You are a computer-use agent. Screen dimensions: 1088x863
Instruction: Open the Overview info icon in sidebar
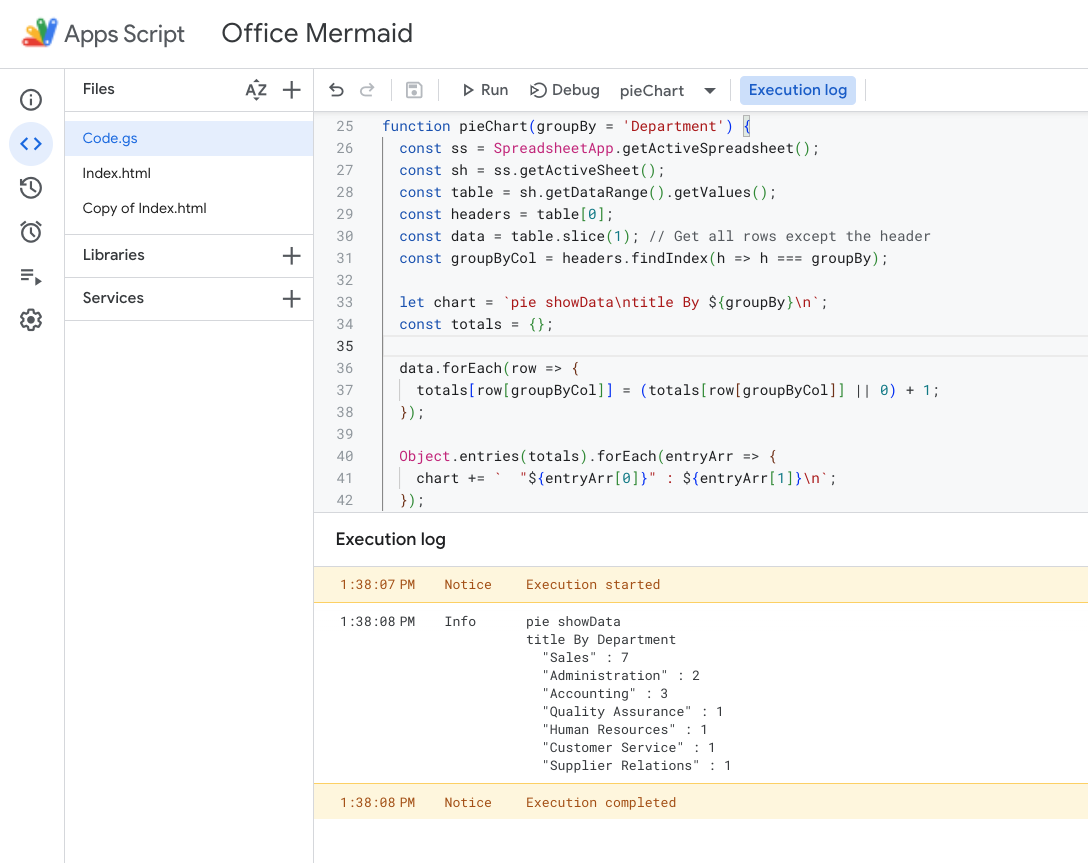click(31, 100)
